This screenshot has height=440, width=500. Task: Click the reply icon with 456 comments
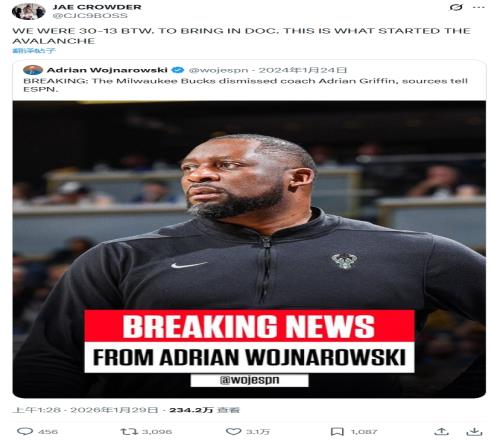(25, 431)
